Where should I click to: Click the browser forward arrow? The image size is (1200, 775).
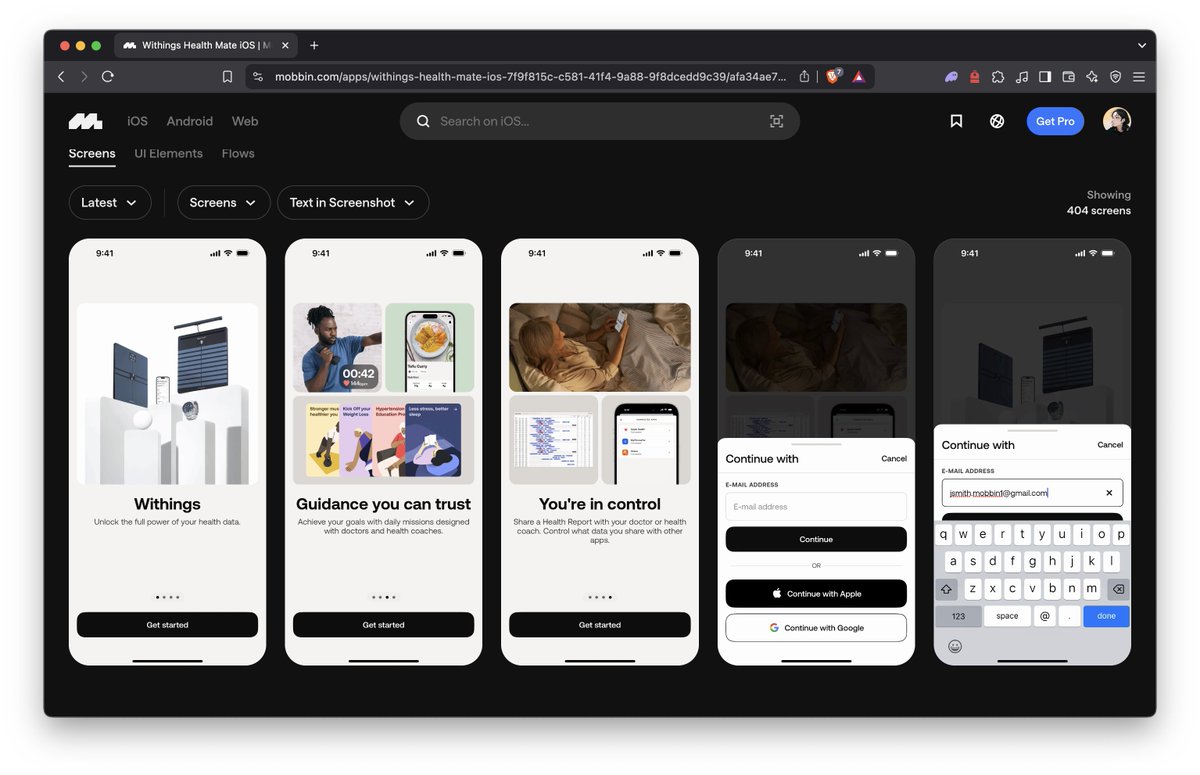pyautogui.click(x=84, y=76)
